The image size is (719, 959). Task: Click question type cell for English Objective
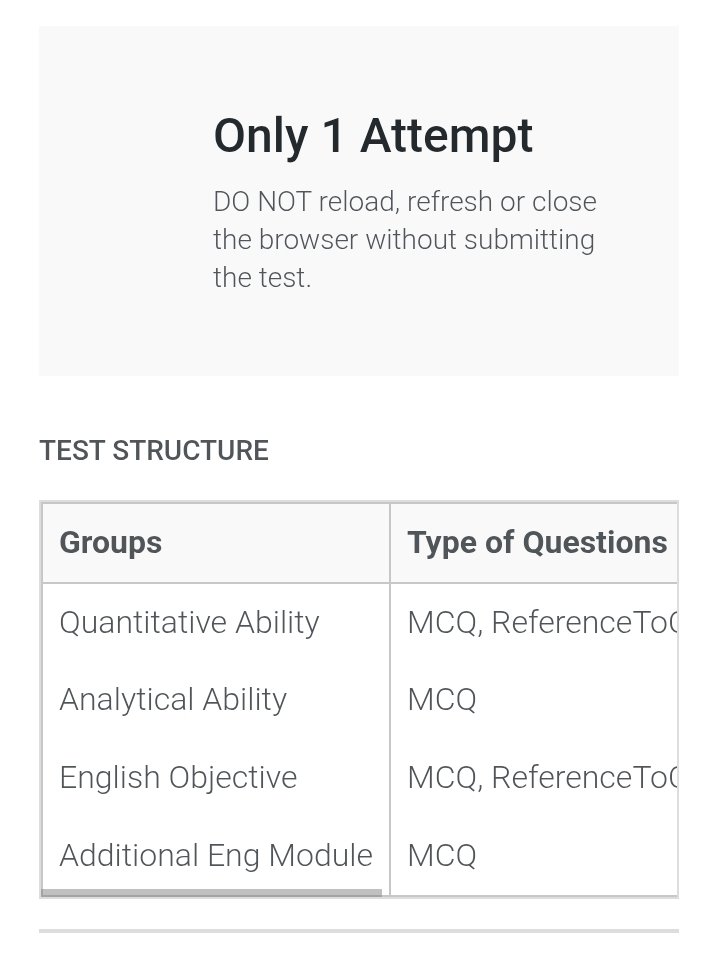coord(542,777)
